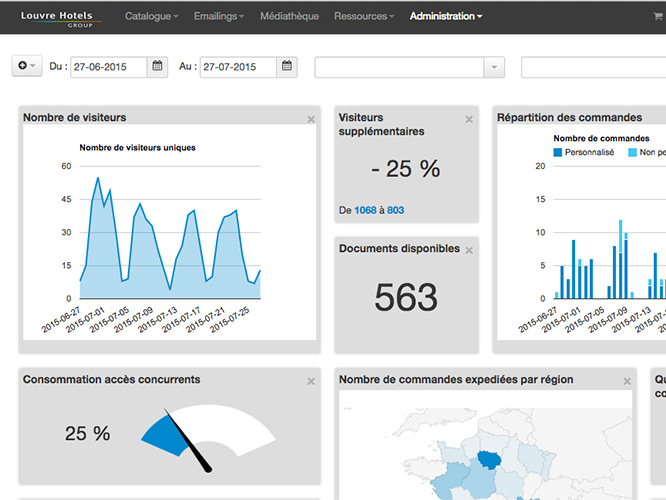Screen dimensions: 666x500
Task: Edit the Du start date field
Action: coord(109,67)
